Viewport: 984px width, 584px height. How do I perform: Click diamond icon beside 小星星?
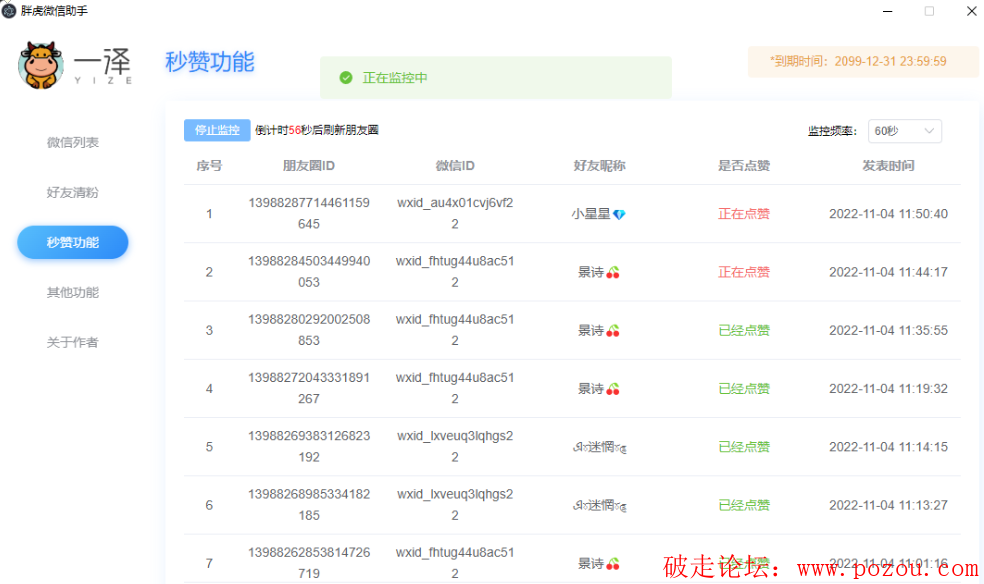[619, 214]
